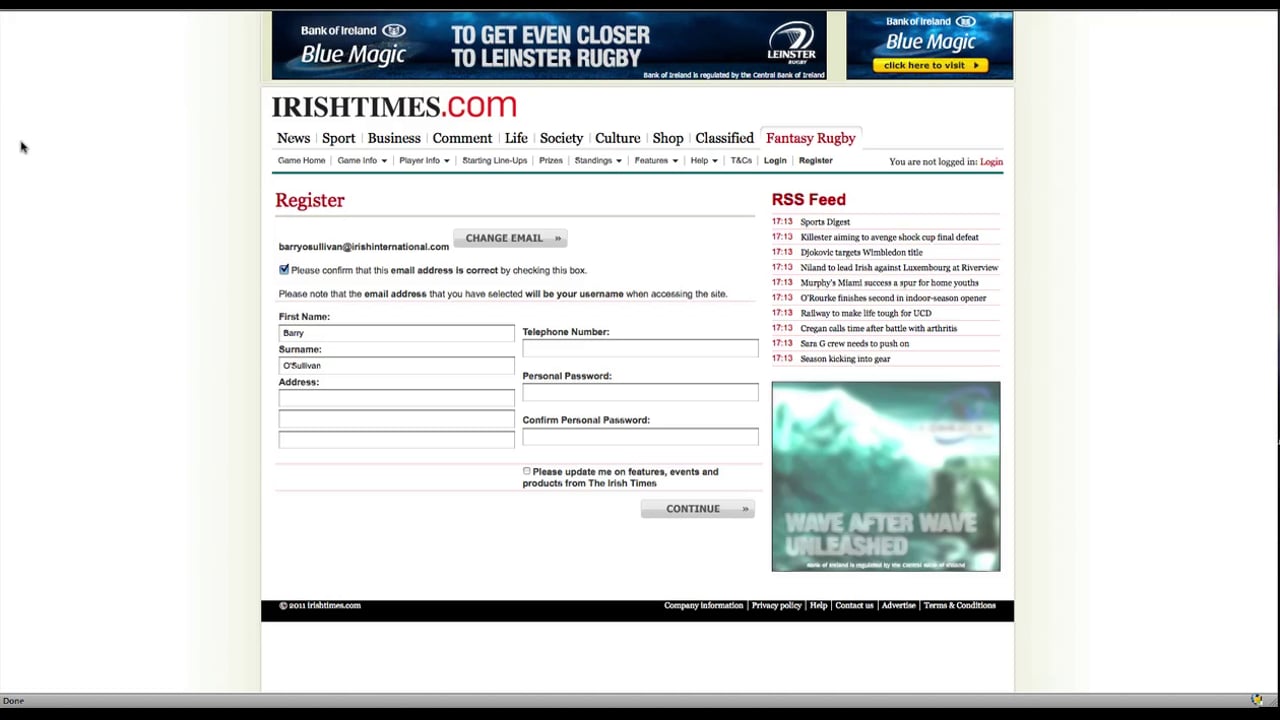Open Privacy policy footer link
Viewport: 1280px width, 720px height.
pos(776,605)
